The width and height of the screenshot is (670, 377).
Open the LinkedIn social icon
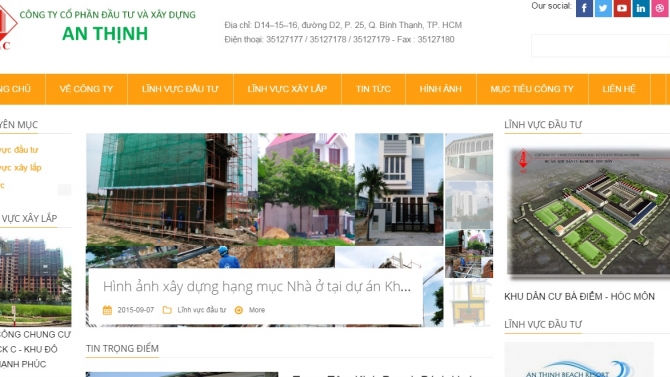point(641,8)
